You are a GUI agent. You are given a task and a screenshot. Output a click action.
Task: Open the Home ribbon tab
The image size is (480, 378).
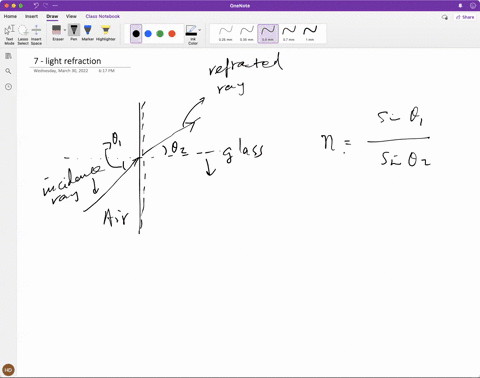pos(10,16)
